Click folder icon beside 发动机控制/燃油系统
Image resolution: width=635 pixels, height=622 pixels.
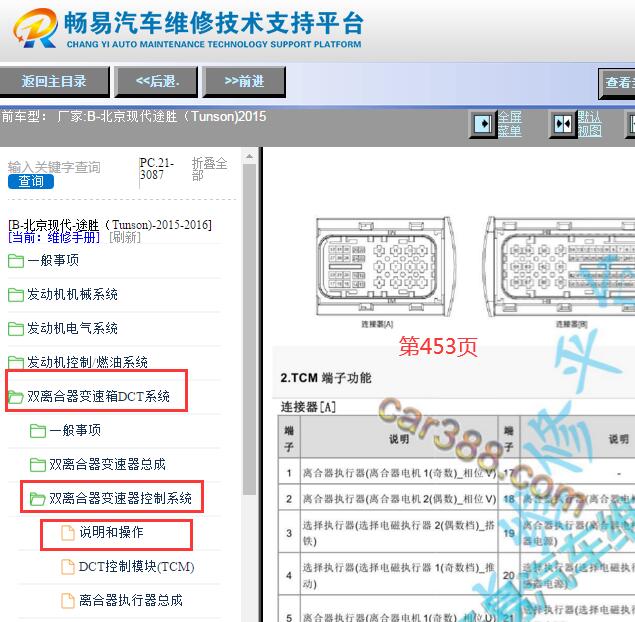coord(16,362)
